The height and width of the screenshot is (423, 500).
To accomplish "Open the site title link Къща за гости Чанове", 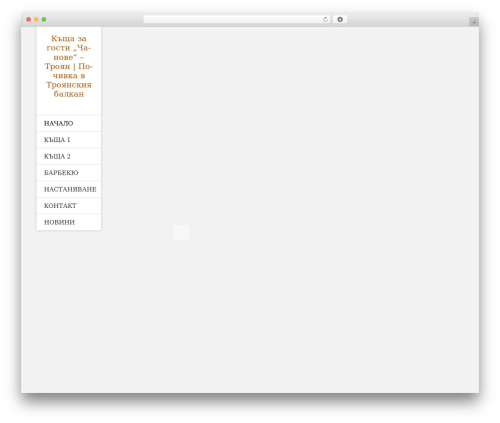I will 69,66.
